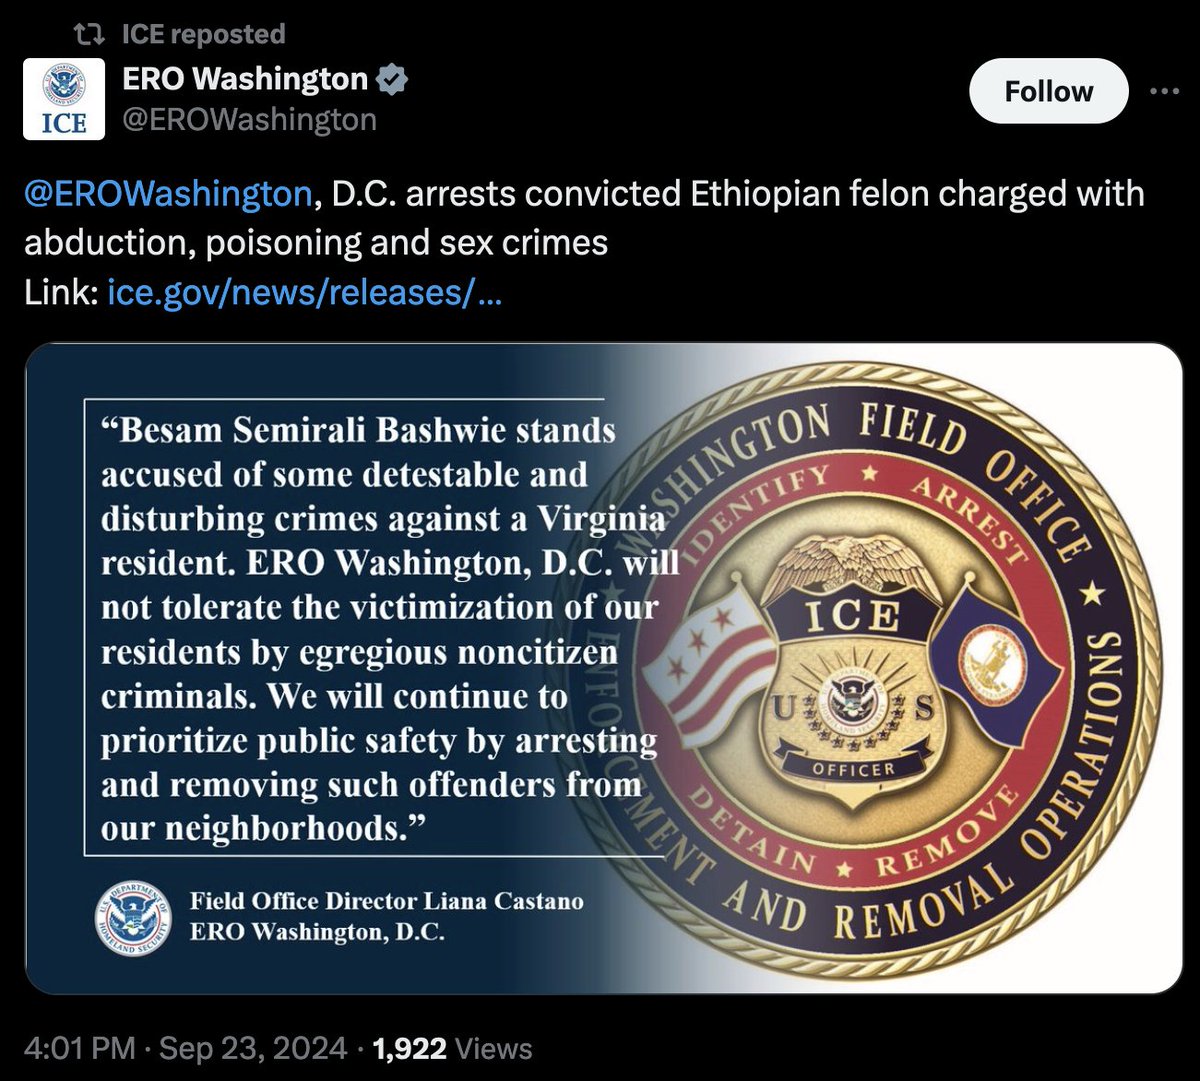Viewport: 1200px width, 1081px height.
Task: Click the Field Office Director Liana Castano caption
Action: (x=387, y=915)
